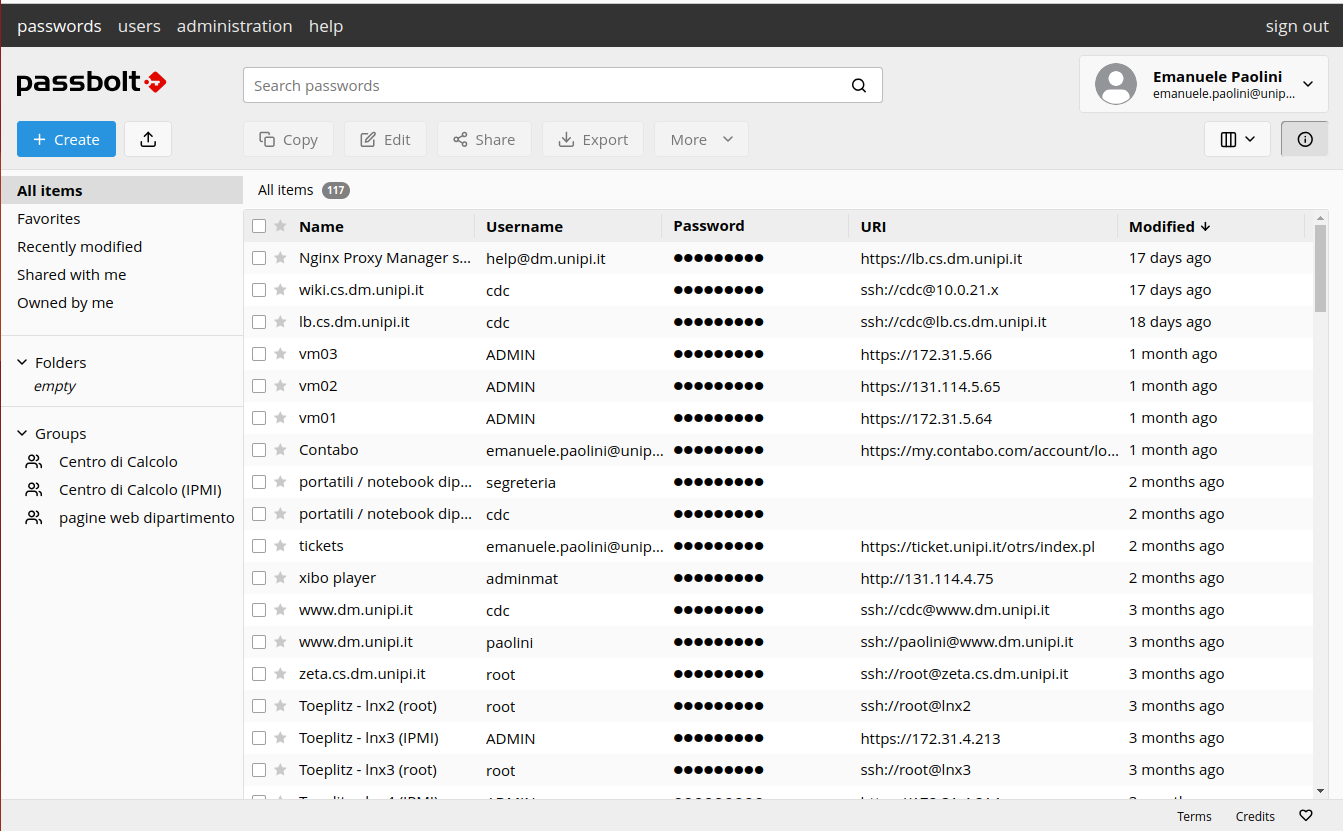The image size is (1343, 831).
Task: Star the vm03 entry as favorite
Action: 280,354
